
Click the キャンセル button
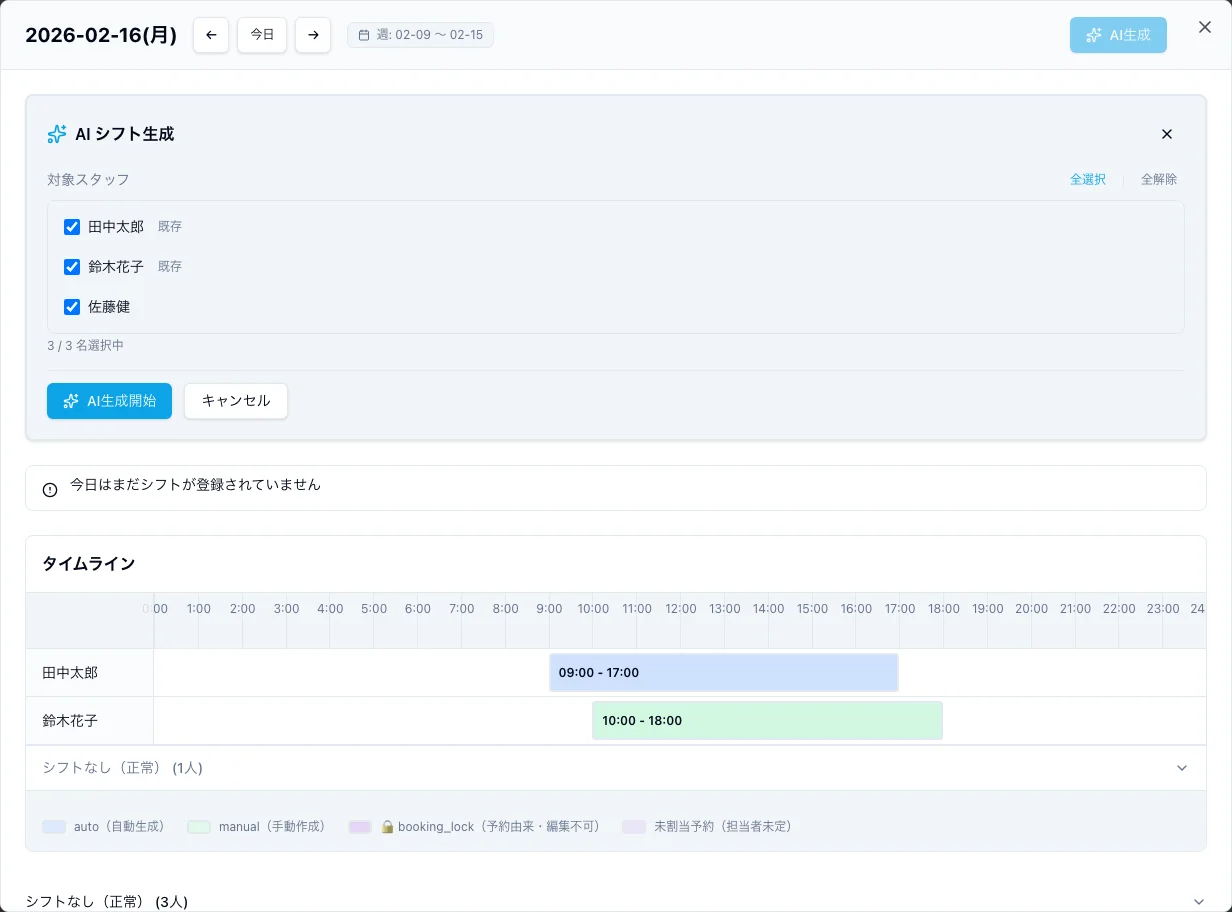click(x=236, y=401)
